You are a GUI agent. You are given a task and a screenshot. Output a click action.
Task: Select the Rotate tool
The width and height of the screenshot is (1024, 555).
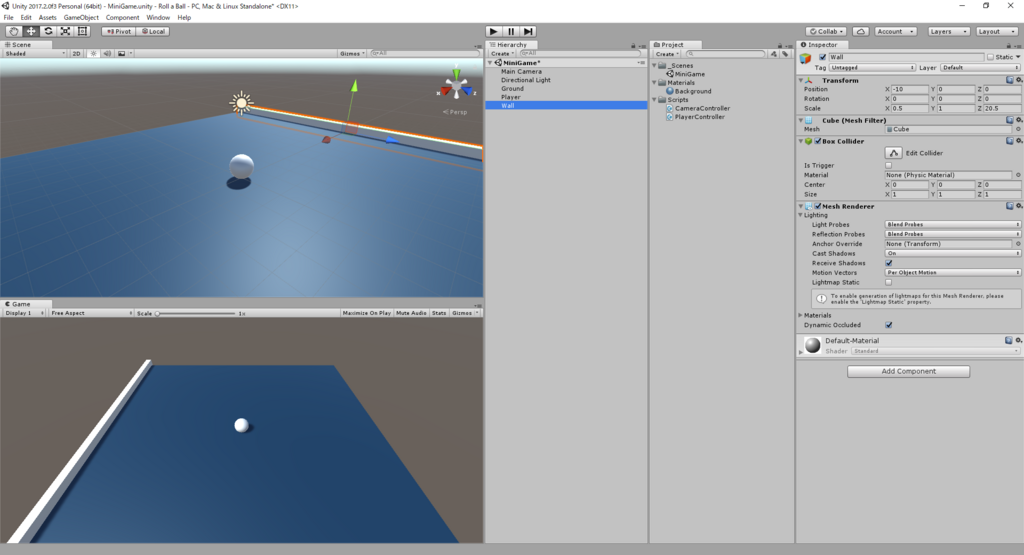coord(48,31)
